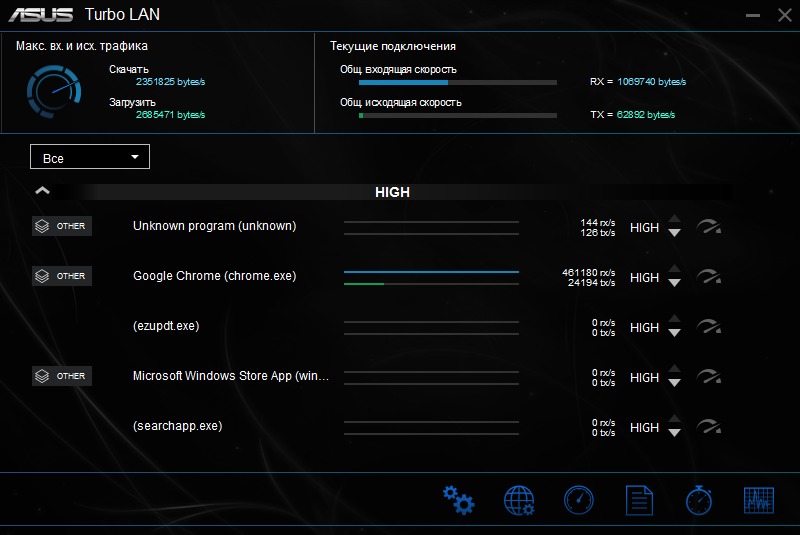
Task: Click the traffic speedometer gauge icon
Action: pos(54,91)
